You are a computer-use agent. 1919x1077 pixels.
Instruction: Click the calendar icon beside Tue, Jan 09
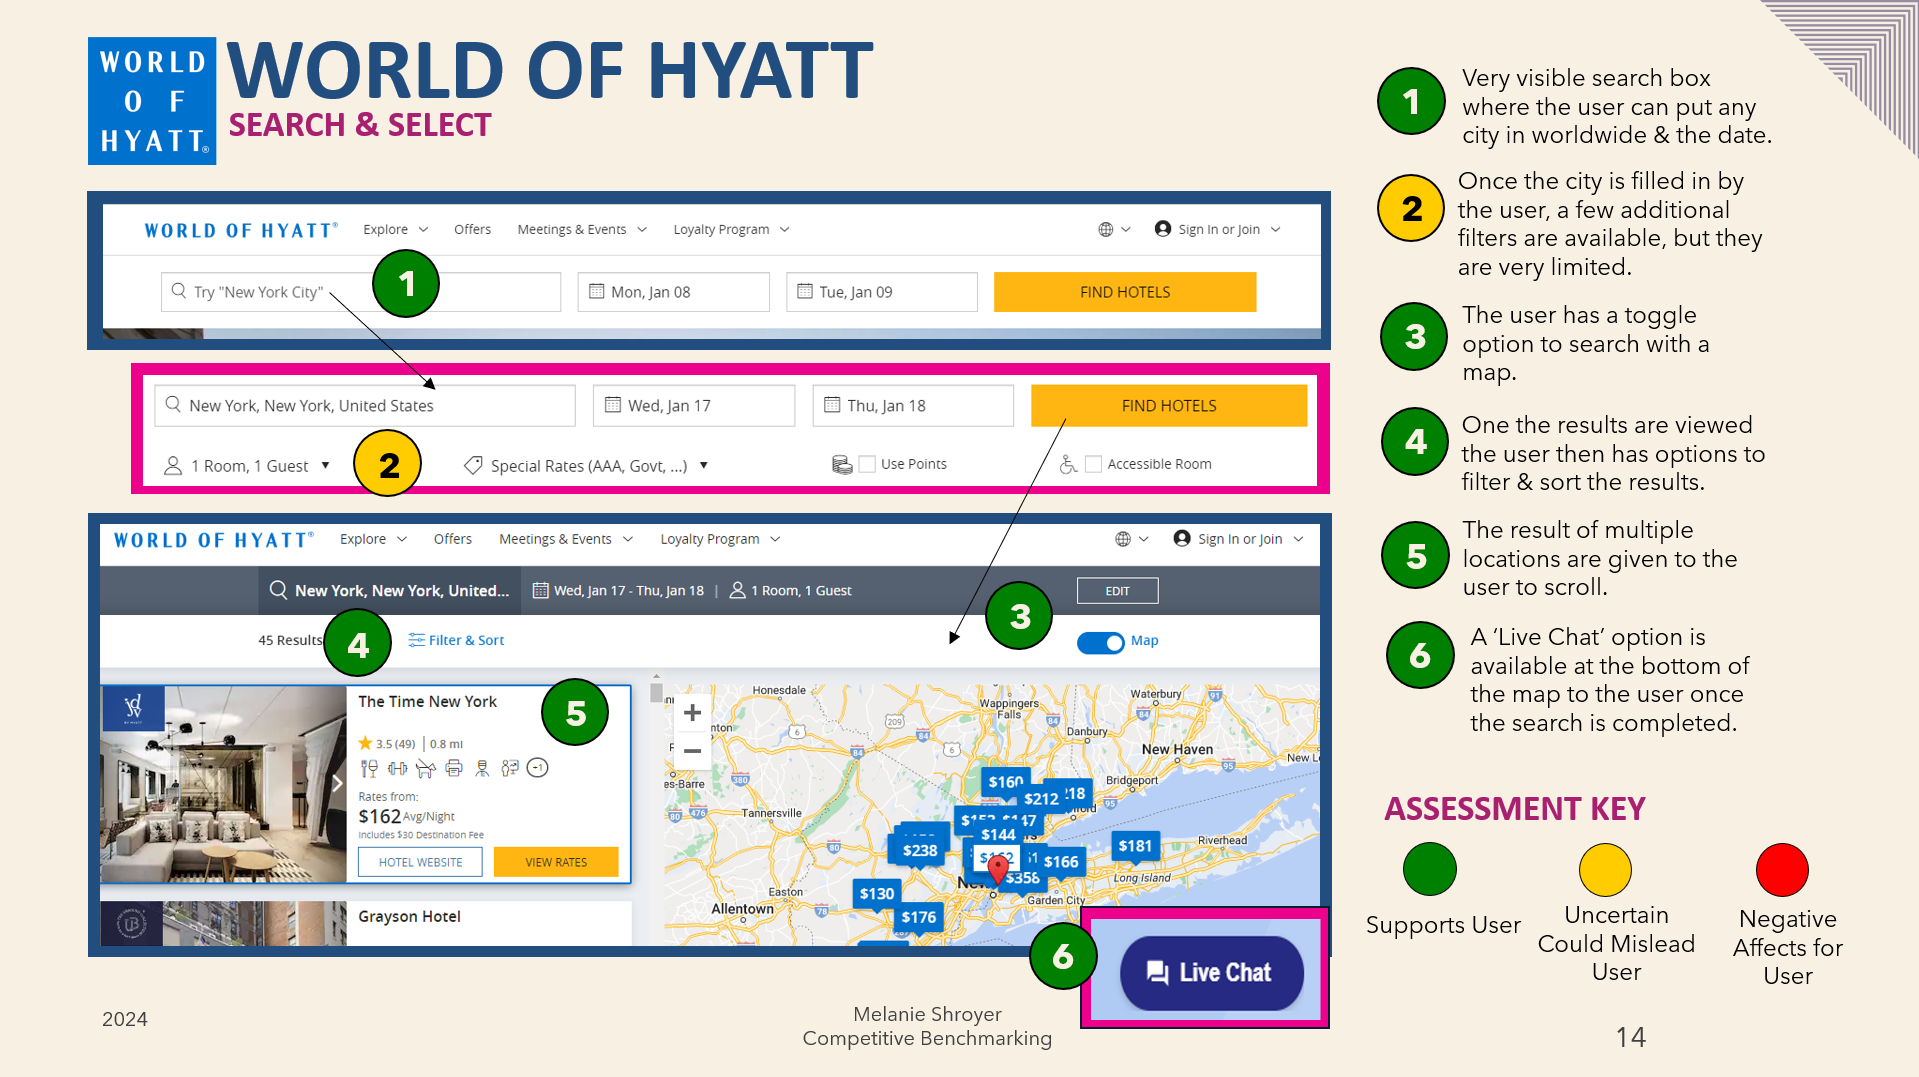tap(805, 291)
